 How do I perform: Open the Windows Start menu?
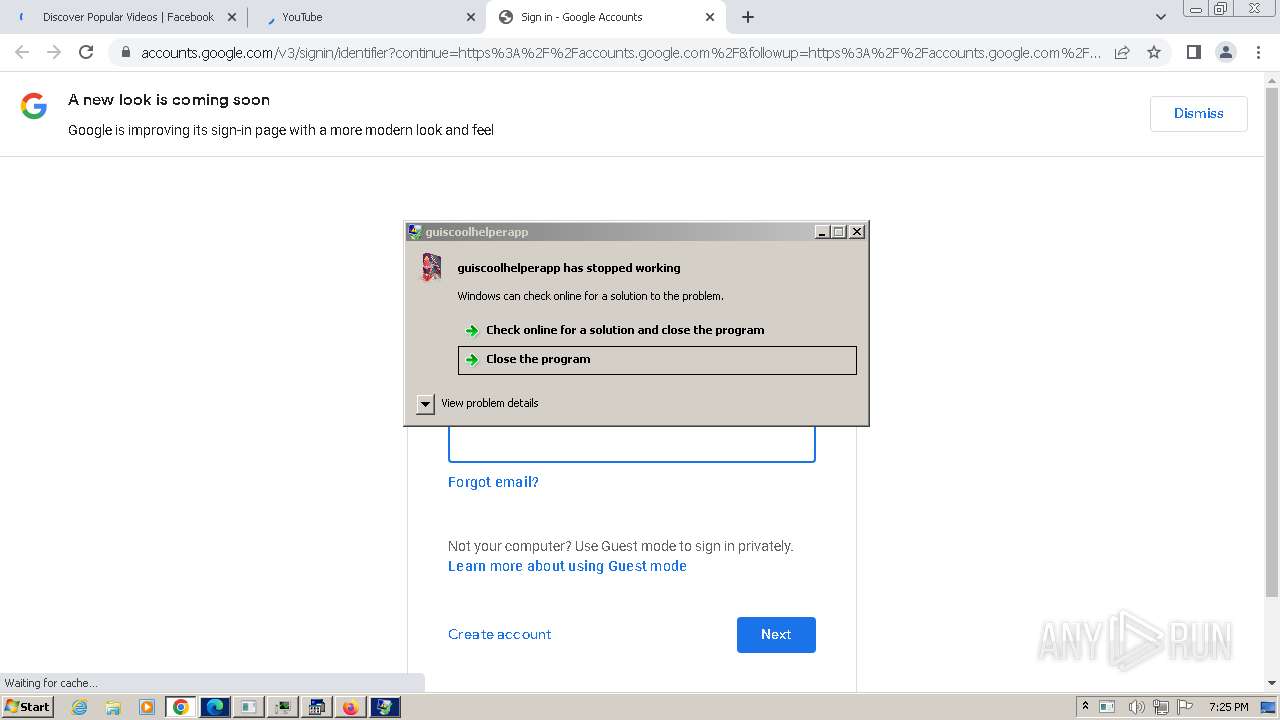(27, 707)
